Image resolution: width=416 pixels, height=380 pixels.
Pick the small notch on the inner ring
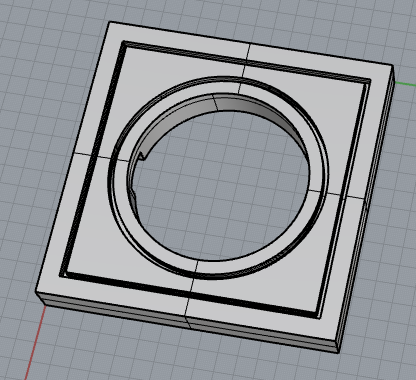pos(142,156)
